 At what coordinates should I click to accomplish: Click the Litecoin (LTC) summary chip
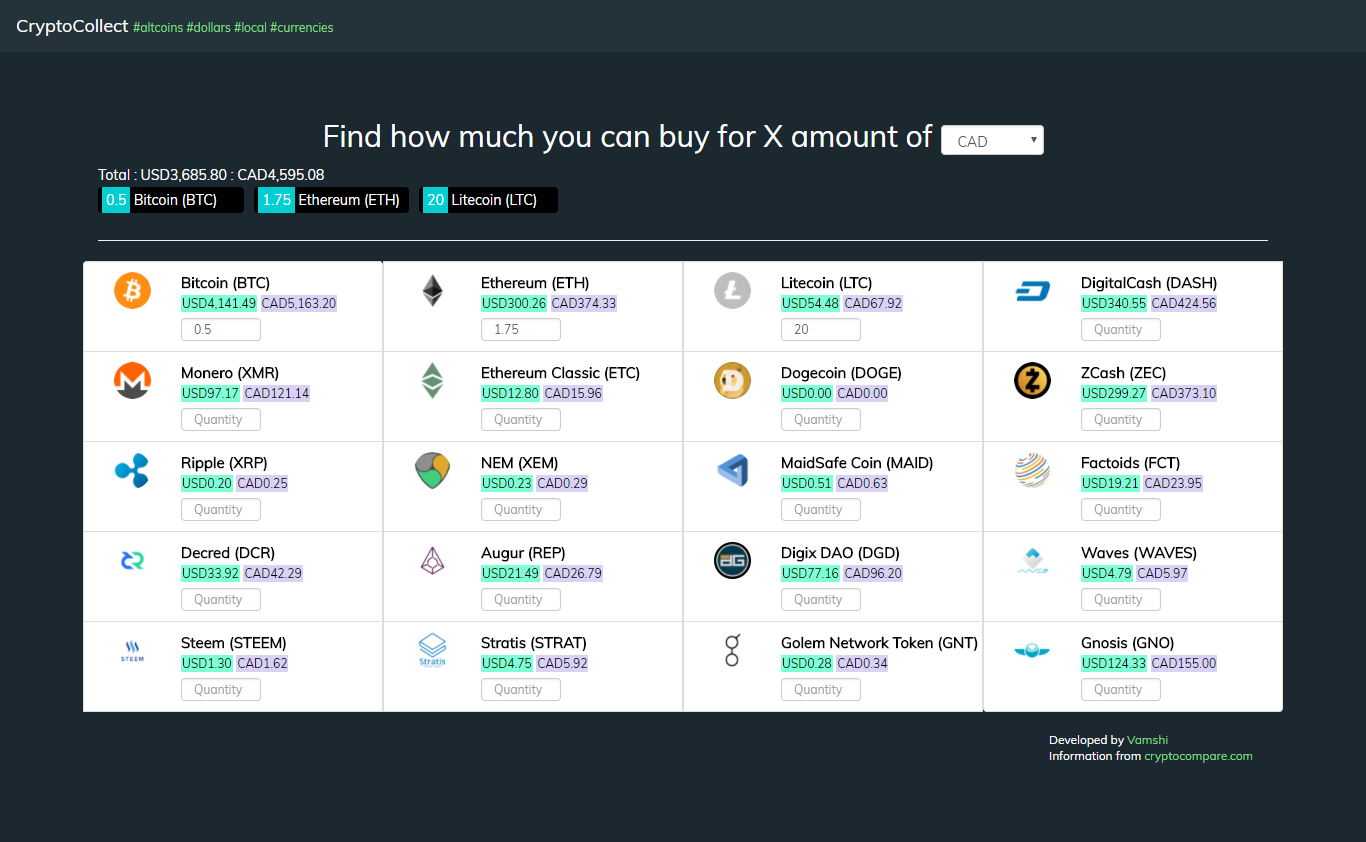pos(488,200)
